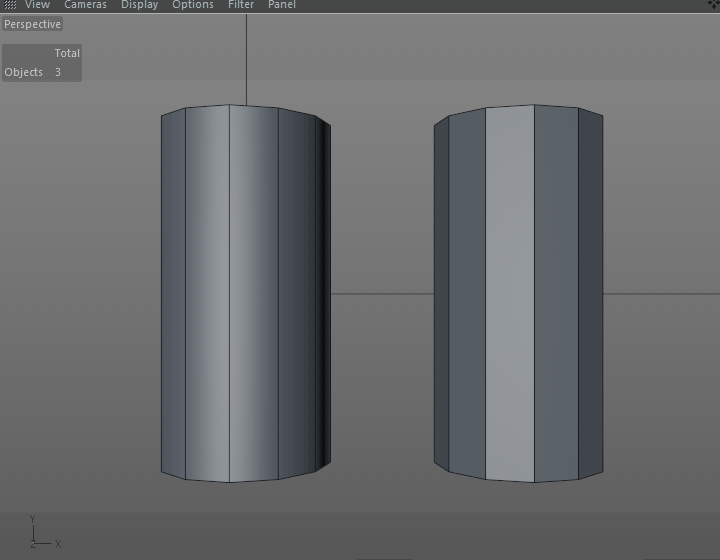720x560 pixels.
Task: Open the Options menu
Action: [192, 5]
